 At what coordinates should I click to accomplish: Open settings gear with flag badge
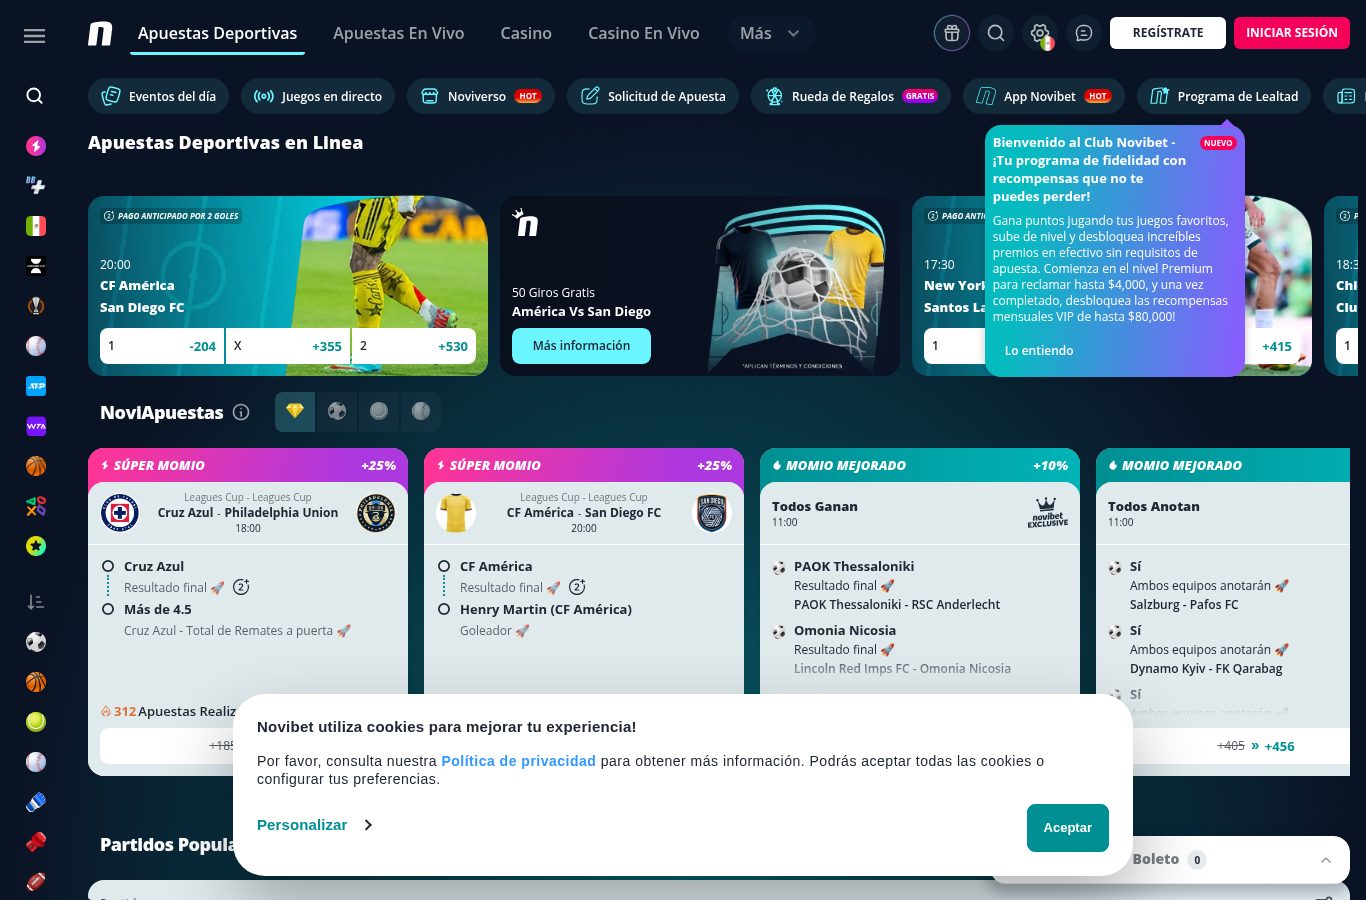click(1040, 34)
